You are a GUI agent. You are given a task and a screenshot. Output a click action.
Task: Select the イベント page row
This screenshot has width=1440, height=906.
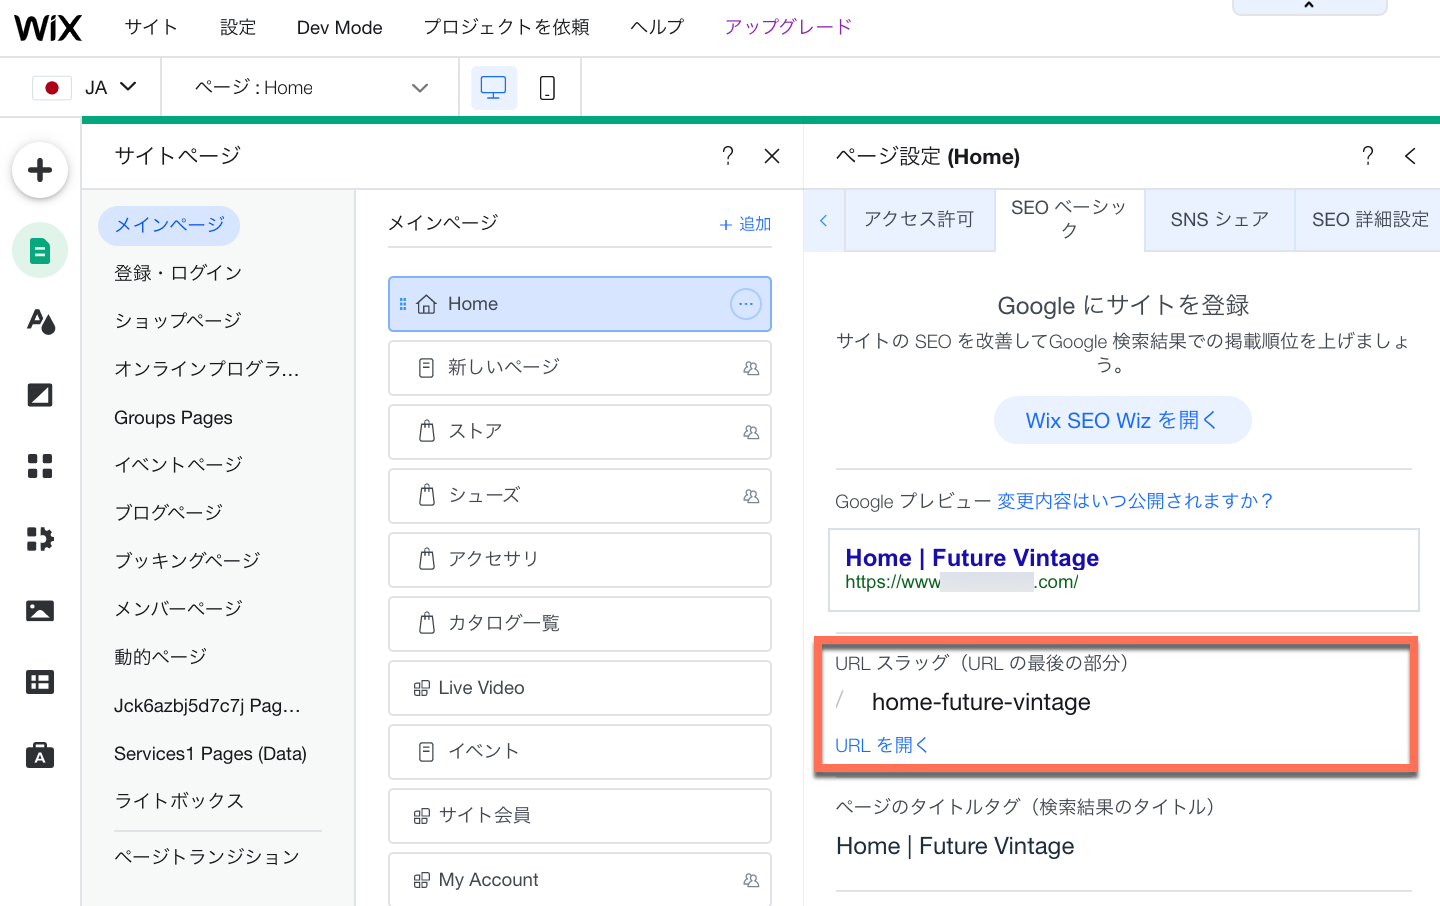[580, 752]
